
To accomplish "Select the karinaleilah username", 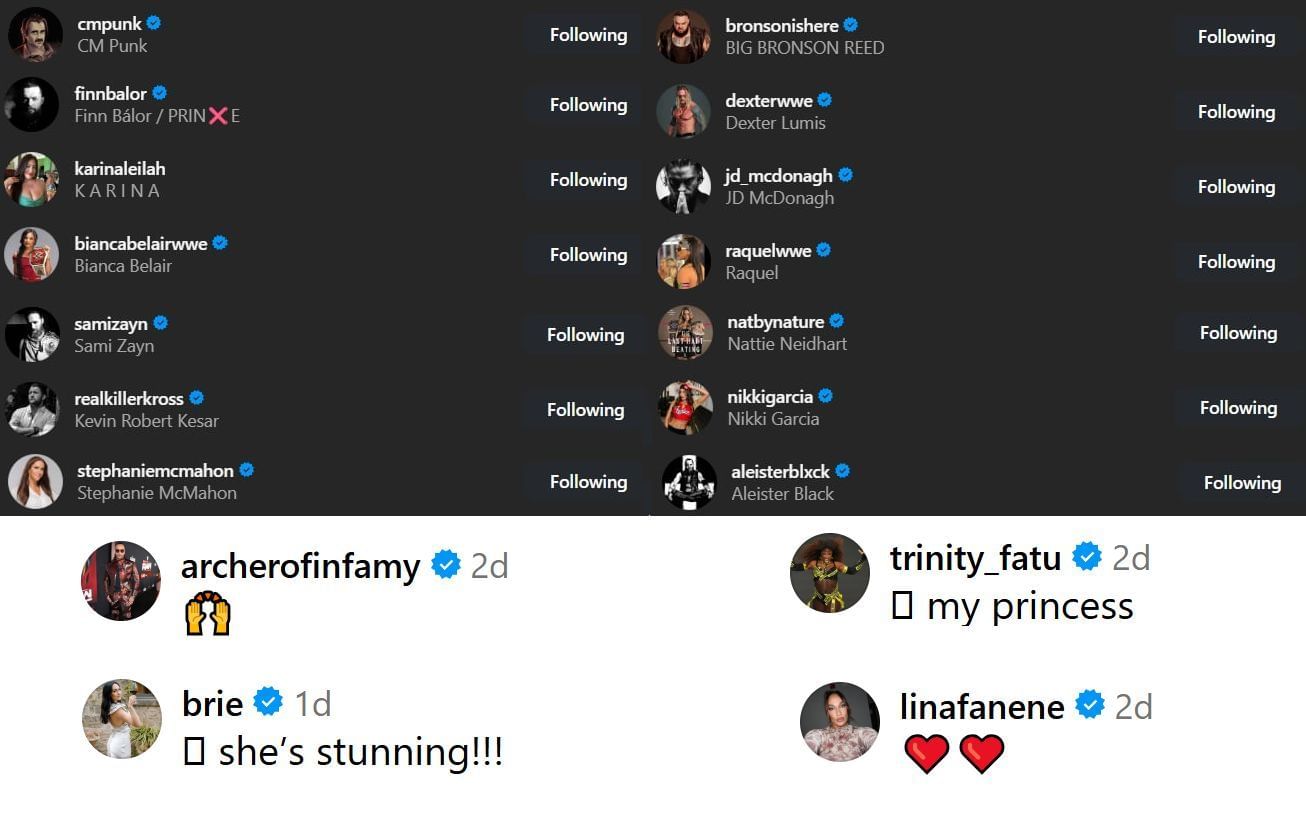I will coord(120,169).
